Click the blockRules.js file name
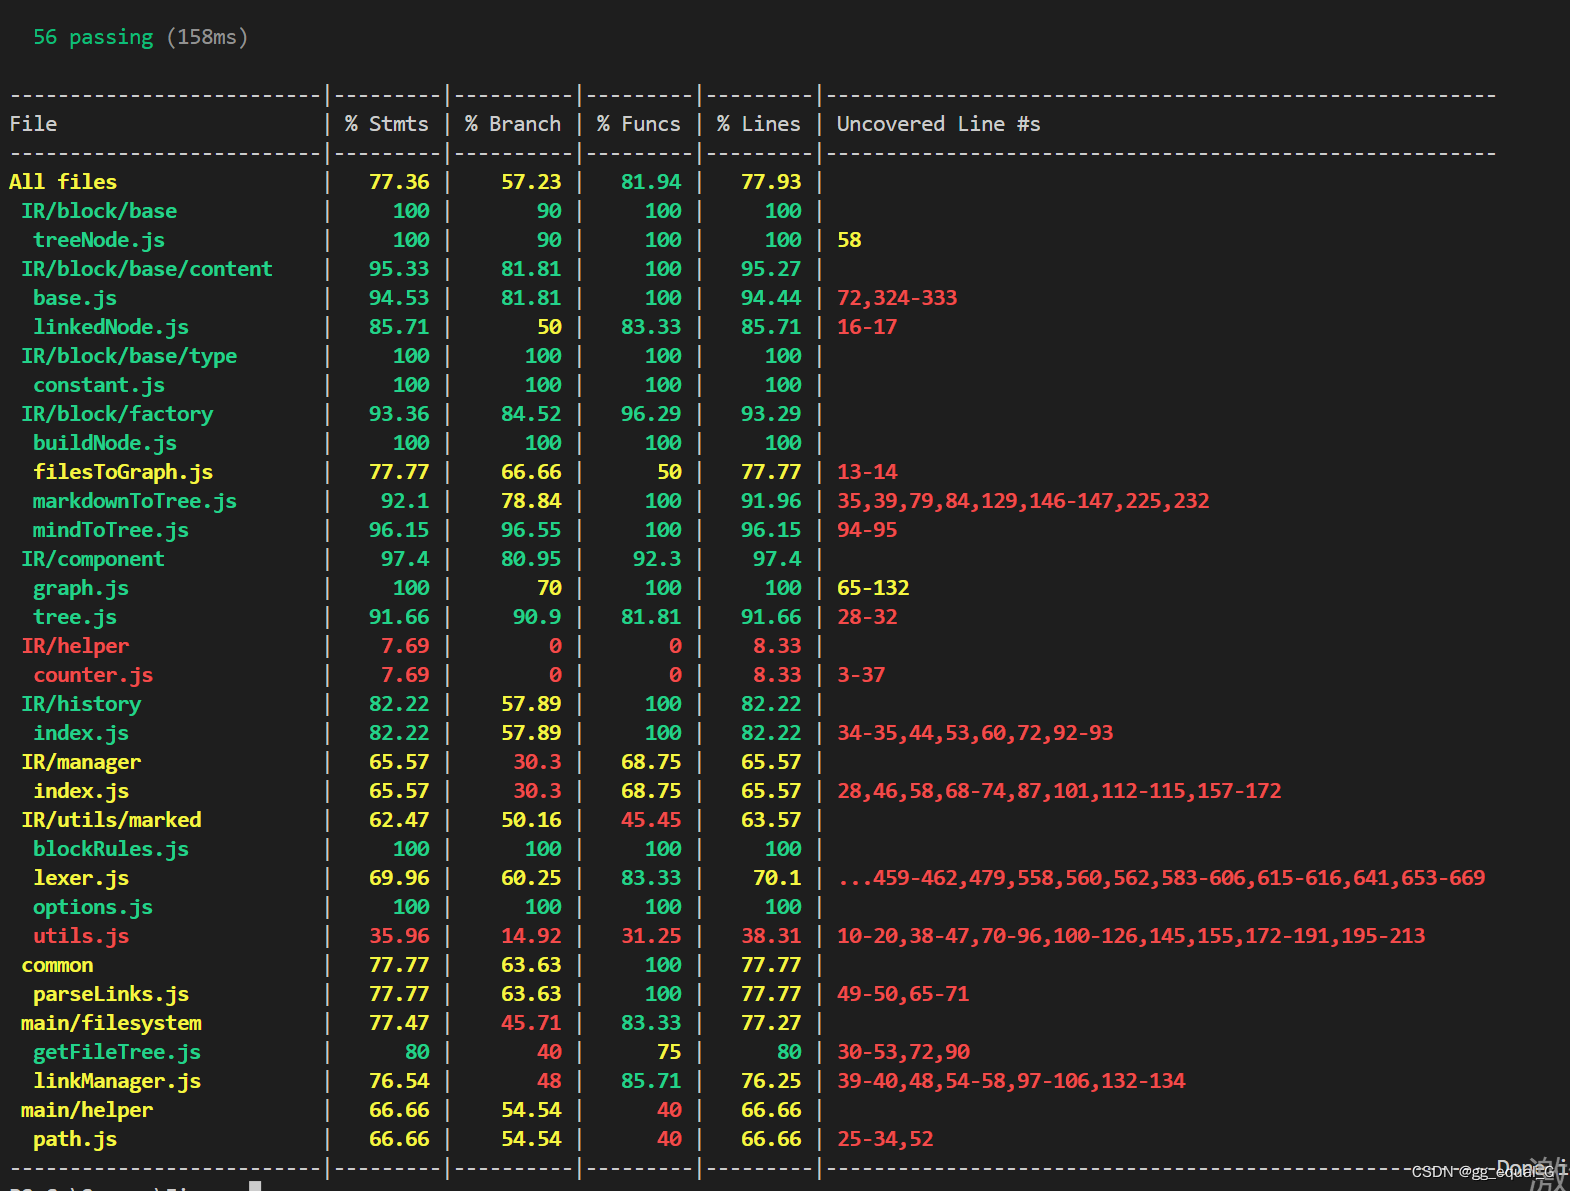This screenshot has height=1191, width=1570. click(x=111, y=849)
